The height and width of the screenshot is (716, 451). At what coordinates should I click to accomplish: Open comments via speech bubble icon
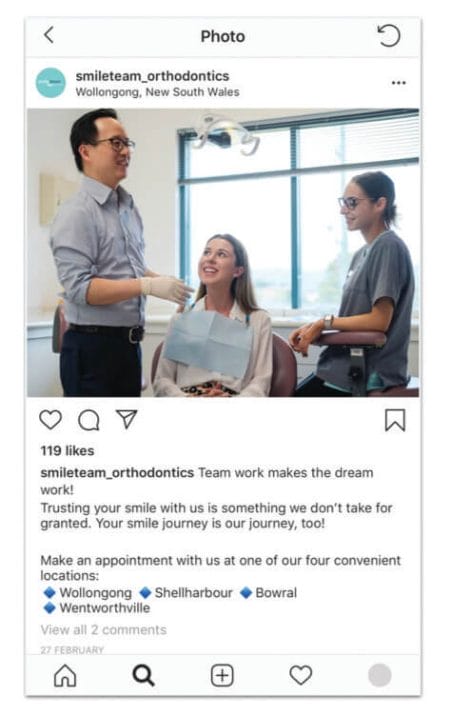(x=89, y=420)
